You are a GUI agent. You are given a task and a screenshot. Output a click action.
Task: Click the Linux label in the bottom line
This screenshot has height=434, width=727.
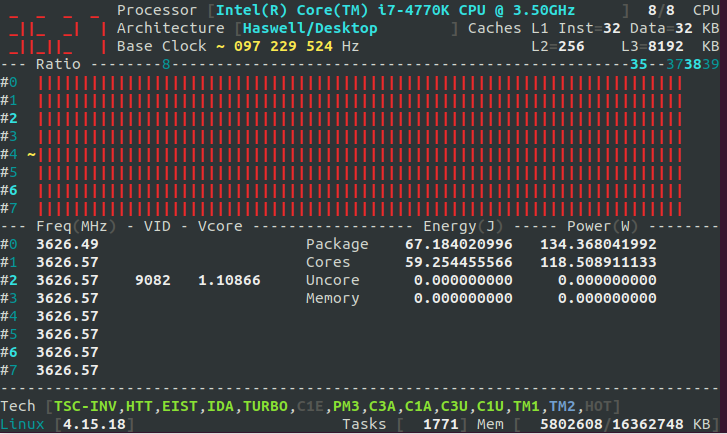coord(22,425)
